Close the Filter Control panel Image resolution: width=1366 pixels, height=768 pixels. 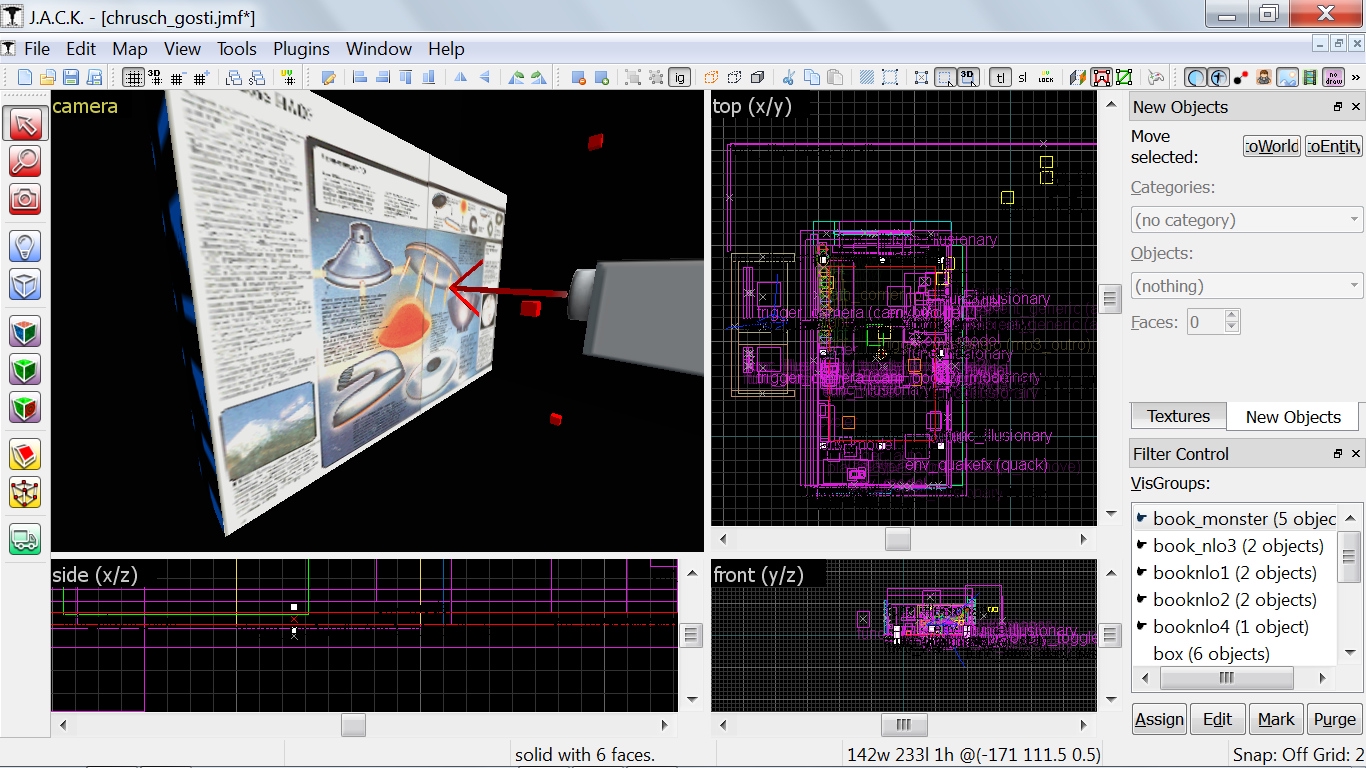pyautogui.click(x=1356, y=454)
